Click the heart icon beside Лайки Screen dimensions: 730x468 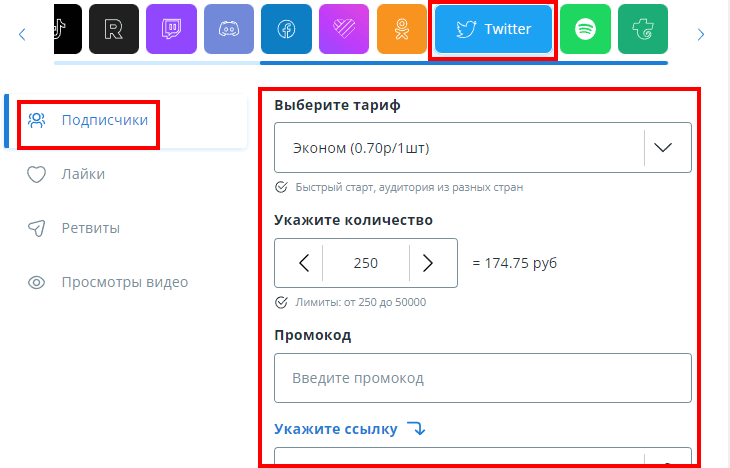click(x=36, y=175)
